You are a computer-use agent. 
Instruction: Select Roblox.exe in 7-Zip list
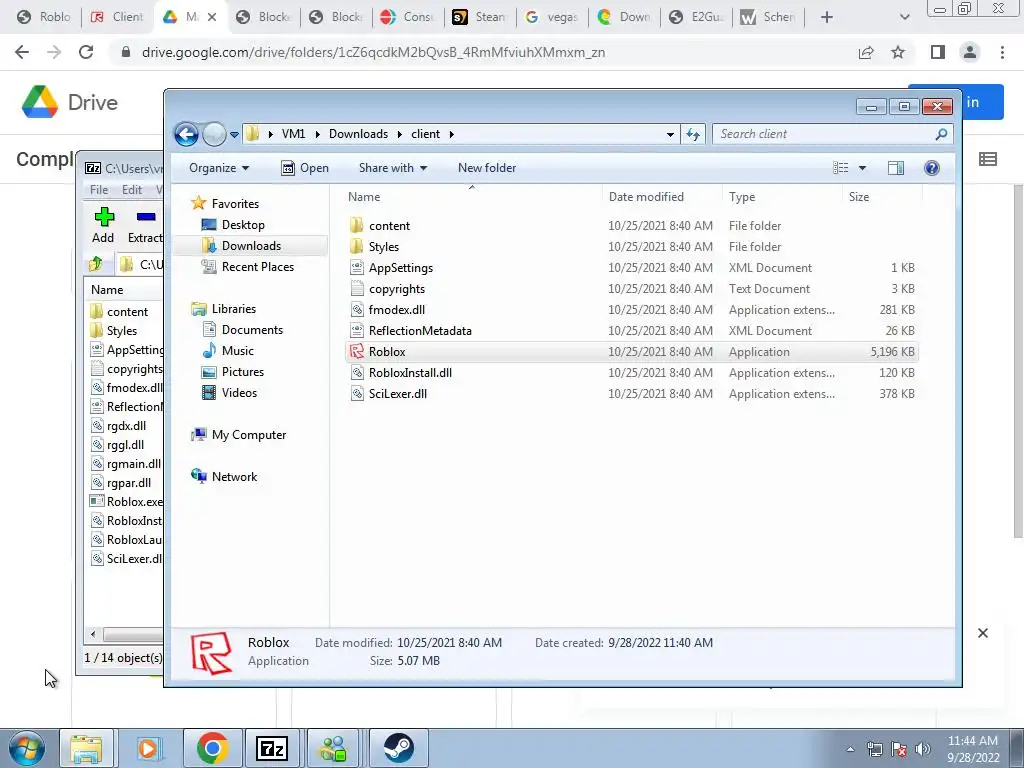pos(126,502)
